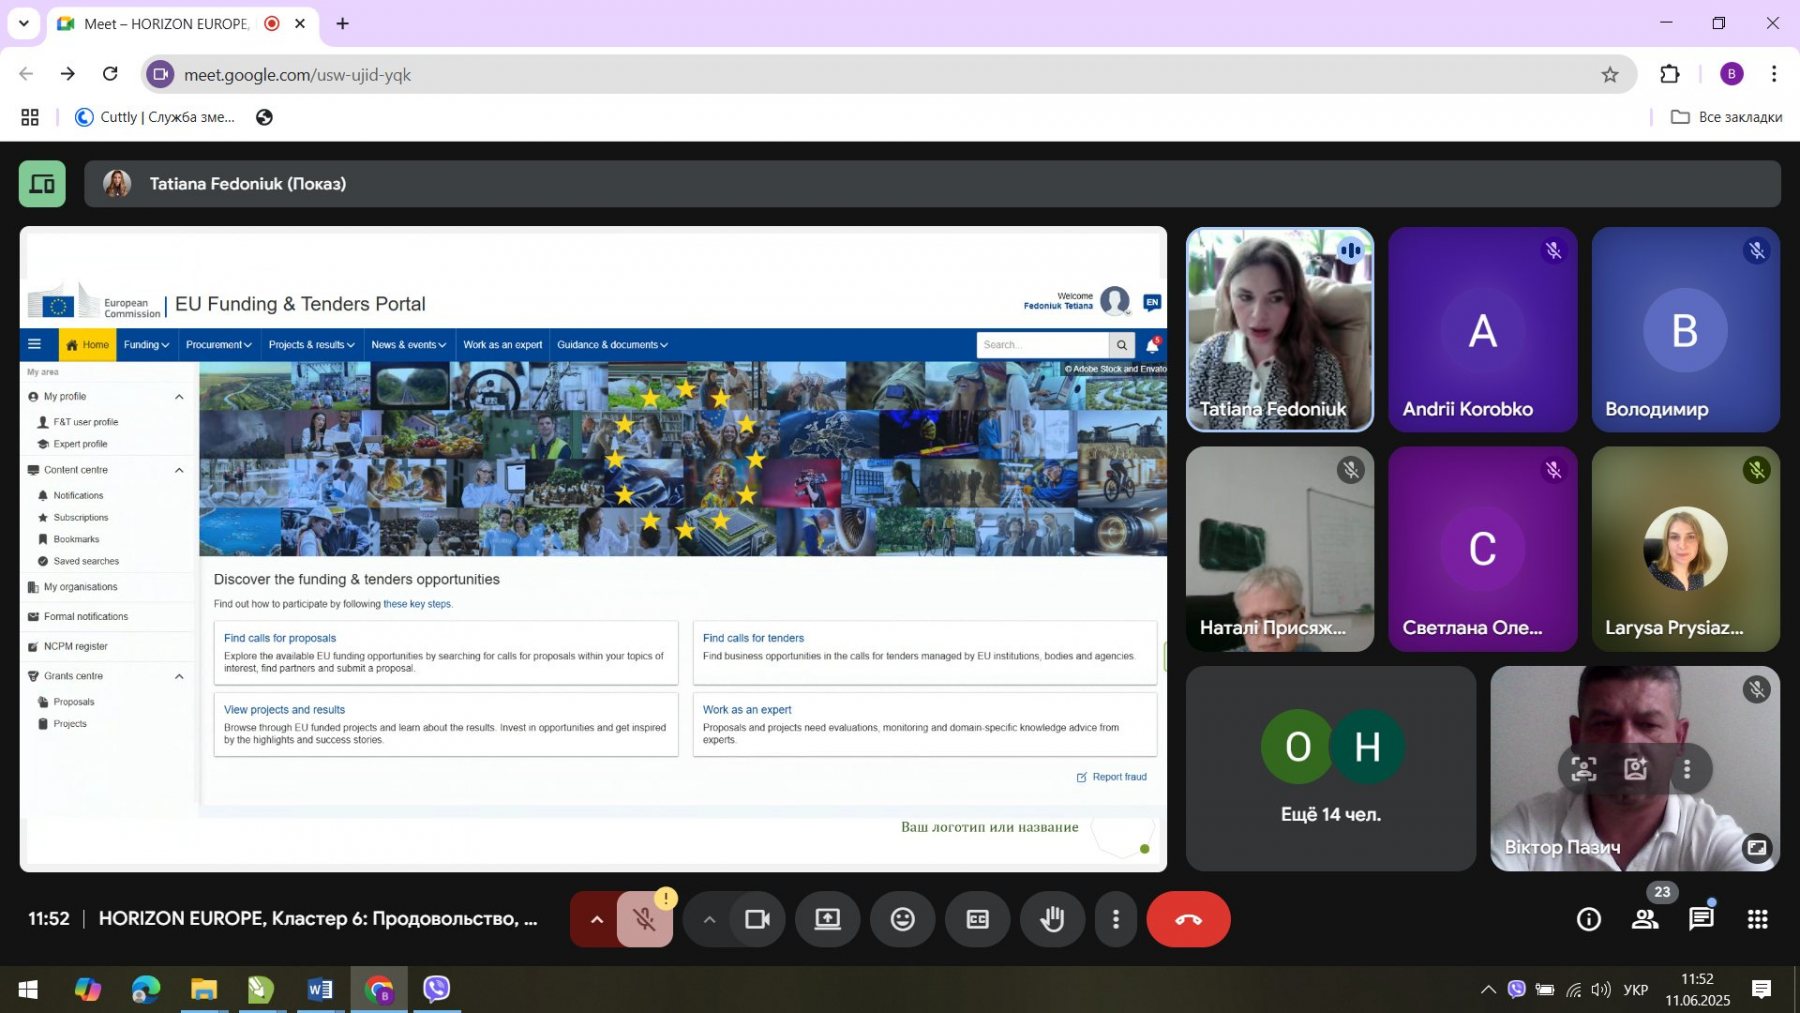Screen dimensions: 1800x1013
Task: Click the Report fraud link
Action: click(x=1112, y=777)
